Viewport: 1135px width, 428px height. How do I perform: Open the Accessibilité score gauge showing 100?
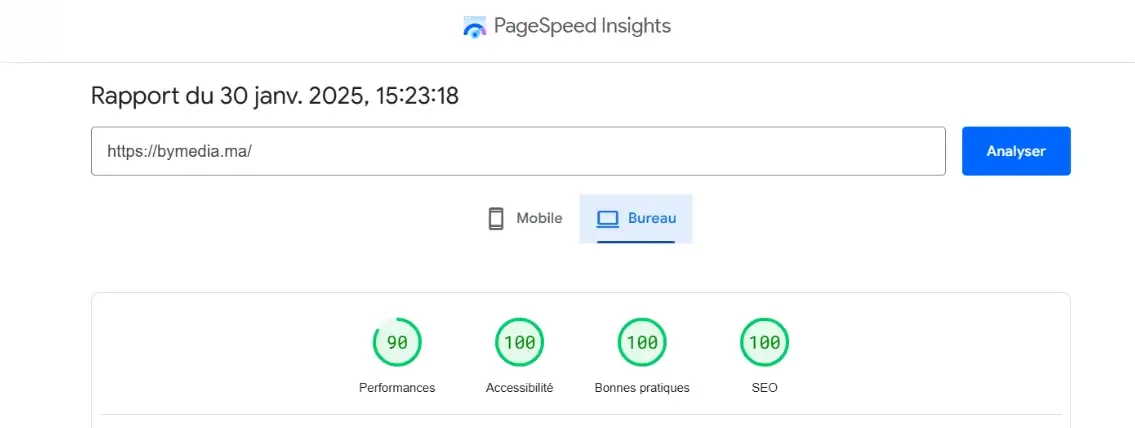coord(519,343)
